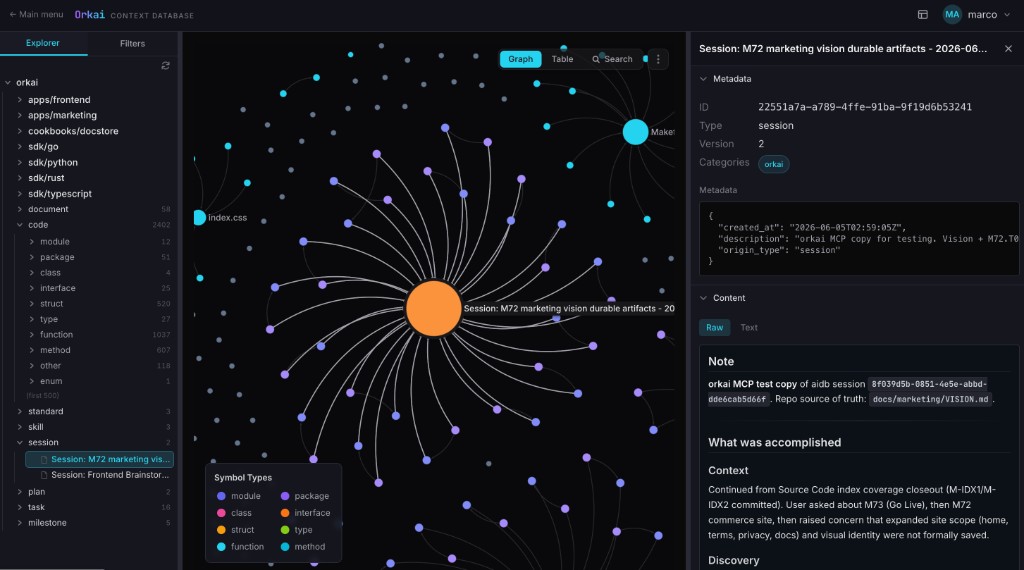Screen dimensions: 1024x570
Task: Click the refresh icon in Explorer panel
Action: 165,65
